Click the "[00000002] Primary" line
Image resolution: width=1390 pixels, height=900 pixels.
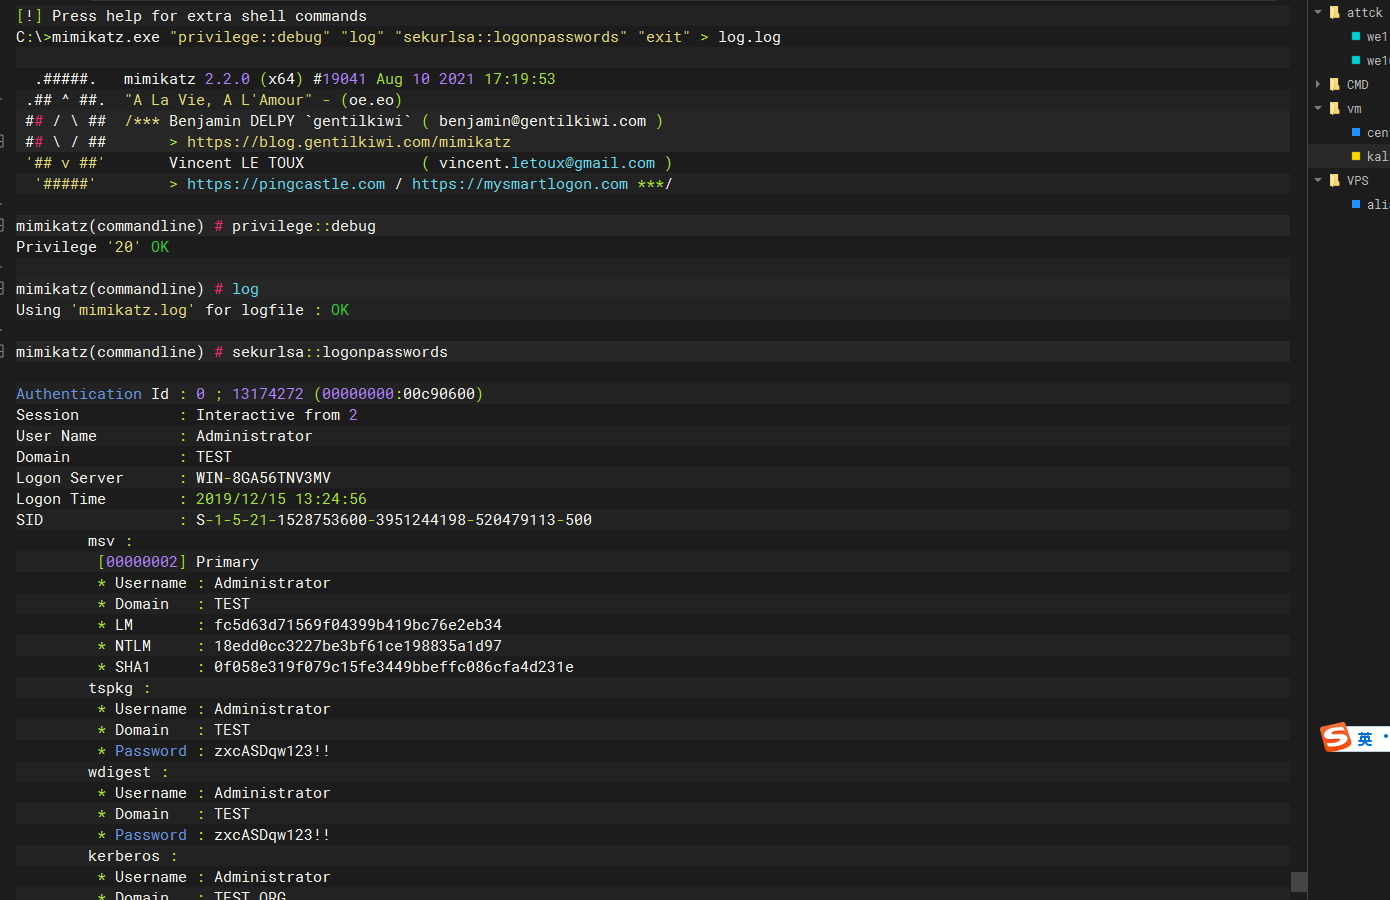(178, 562)
